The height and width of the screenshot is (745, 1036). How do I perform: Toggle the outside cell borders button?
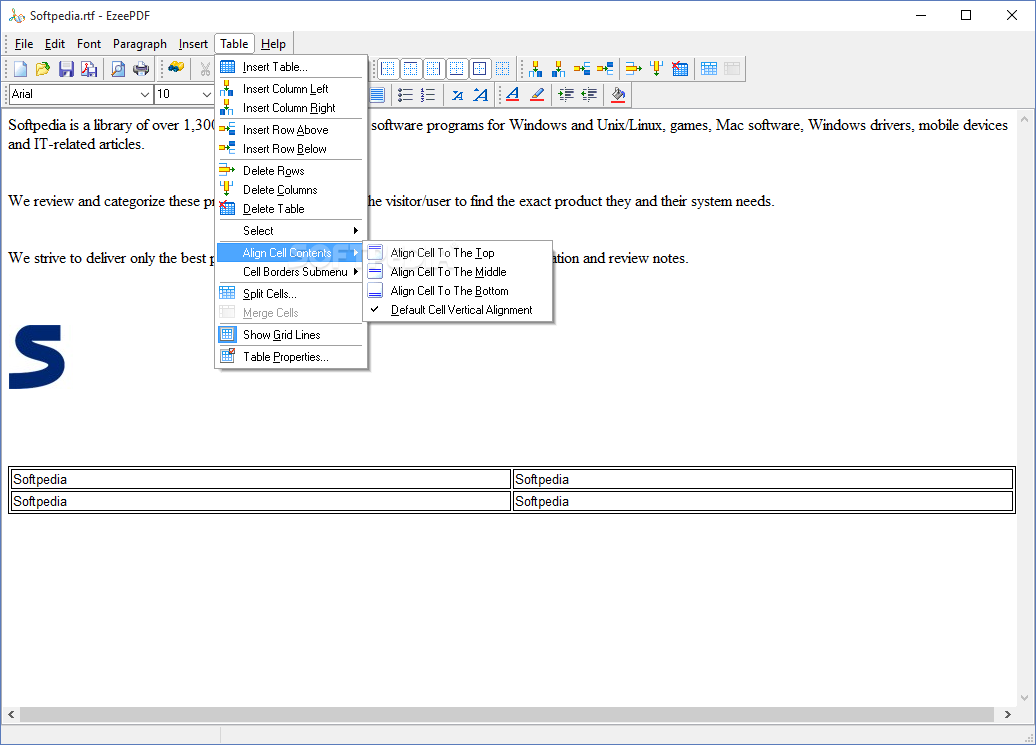pyautogui.click(x=480, y=68)
